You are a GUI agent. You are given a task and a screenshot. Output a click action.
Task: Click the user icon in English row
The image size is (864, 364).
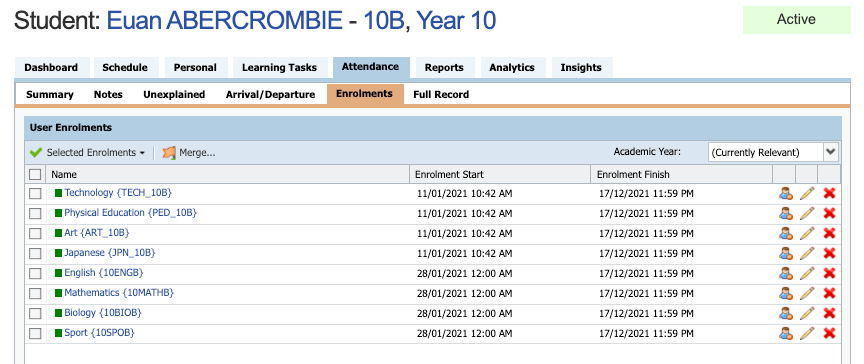(785, 273)
